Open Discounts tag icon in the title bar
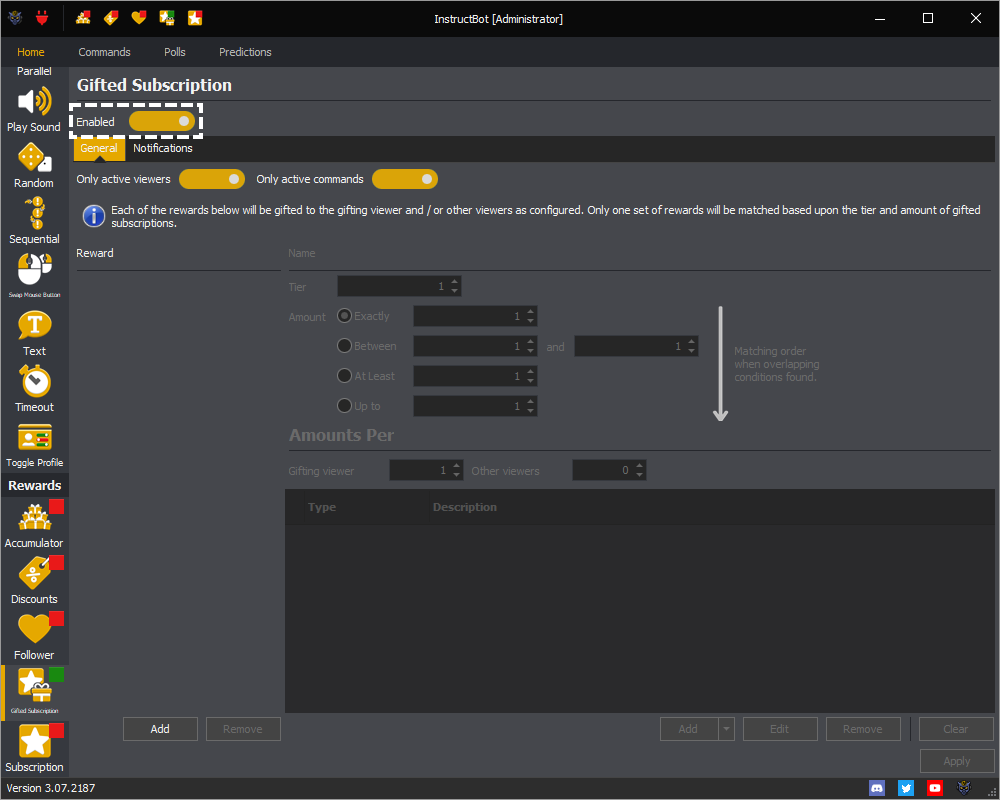1000x800 pixels. (x=111, y=18)
